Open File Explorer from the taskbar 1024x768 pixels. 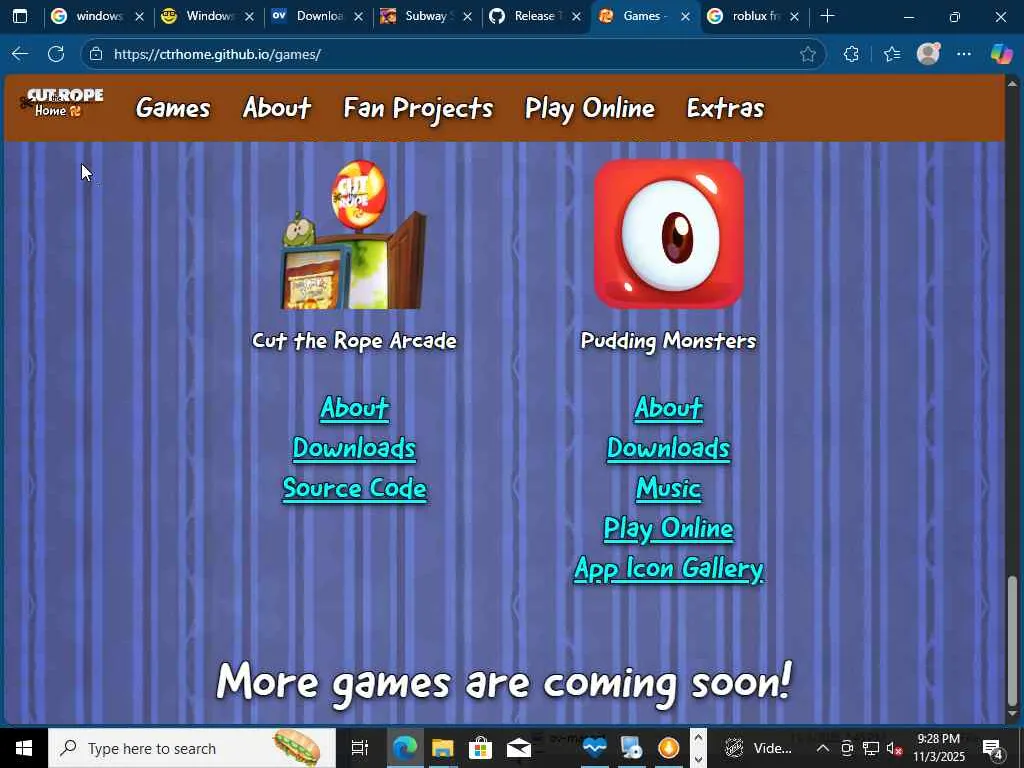coord(442,748)
